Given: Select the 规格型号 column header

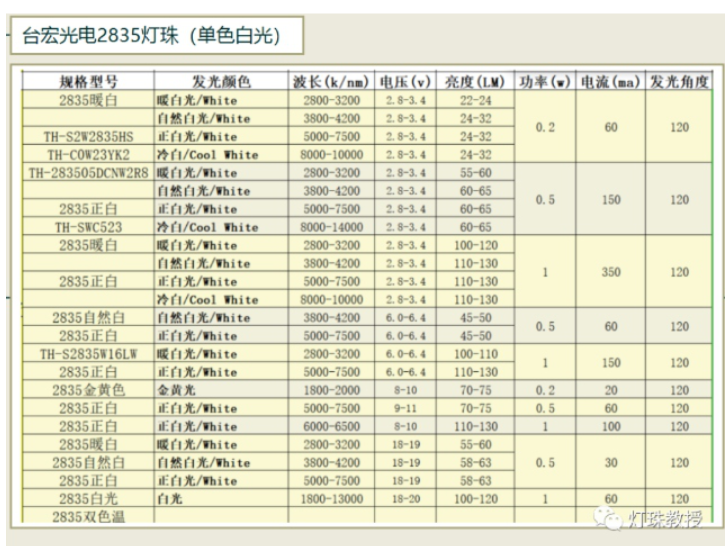Looking at the screenshot, I should (x=88, y=82).
